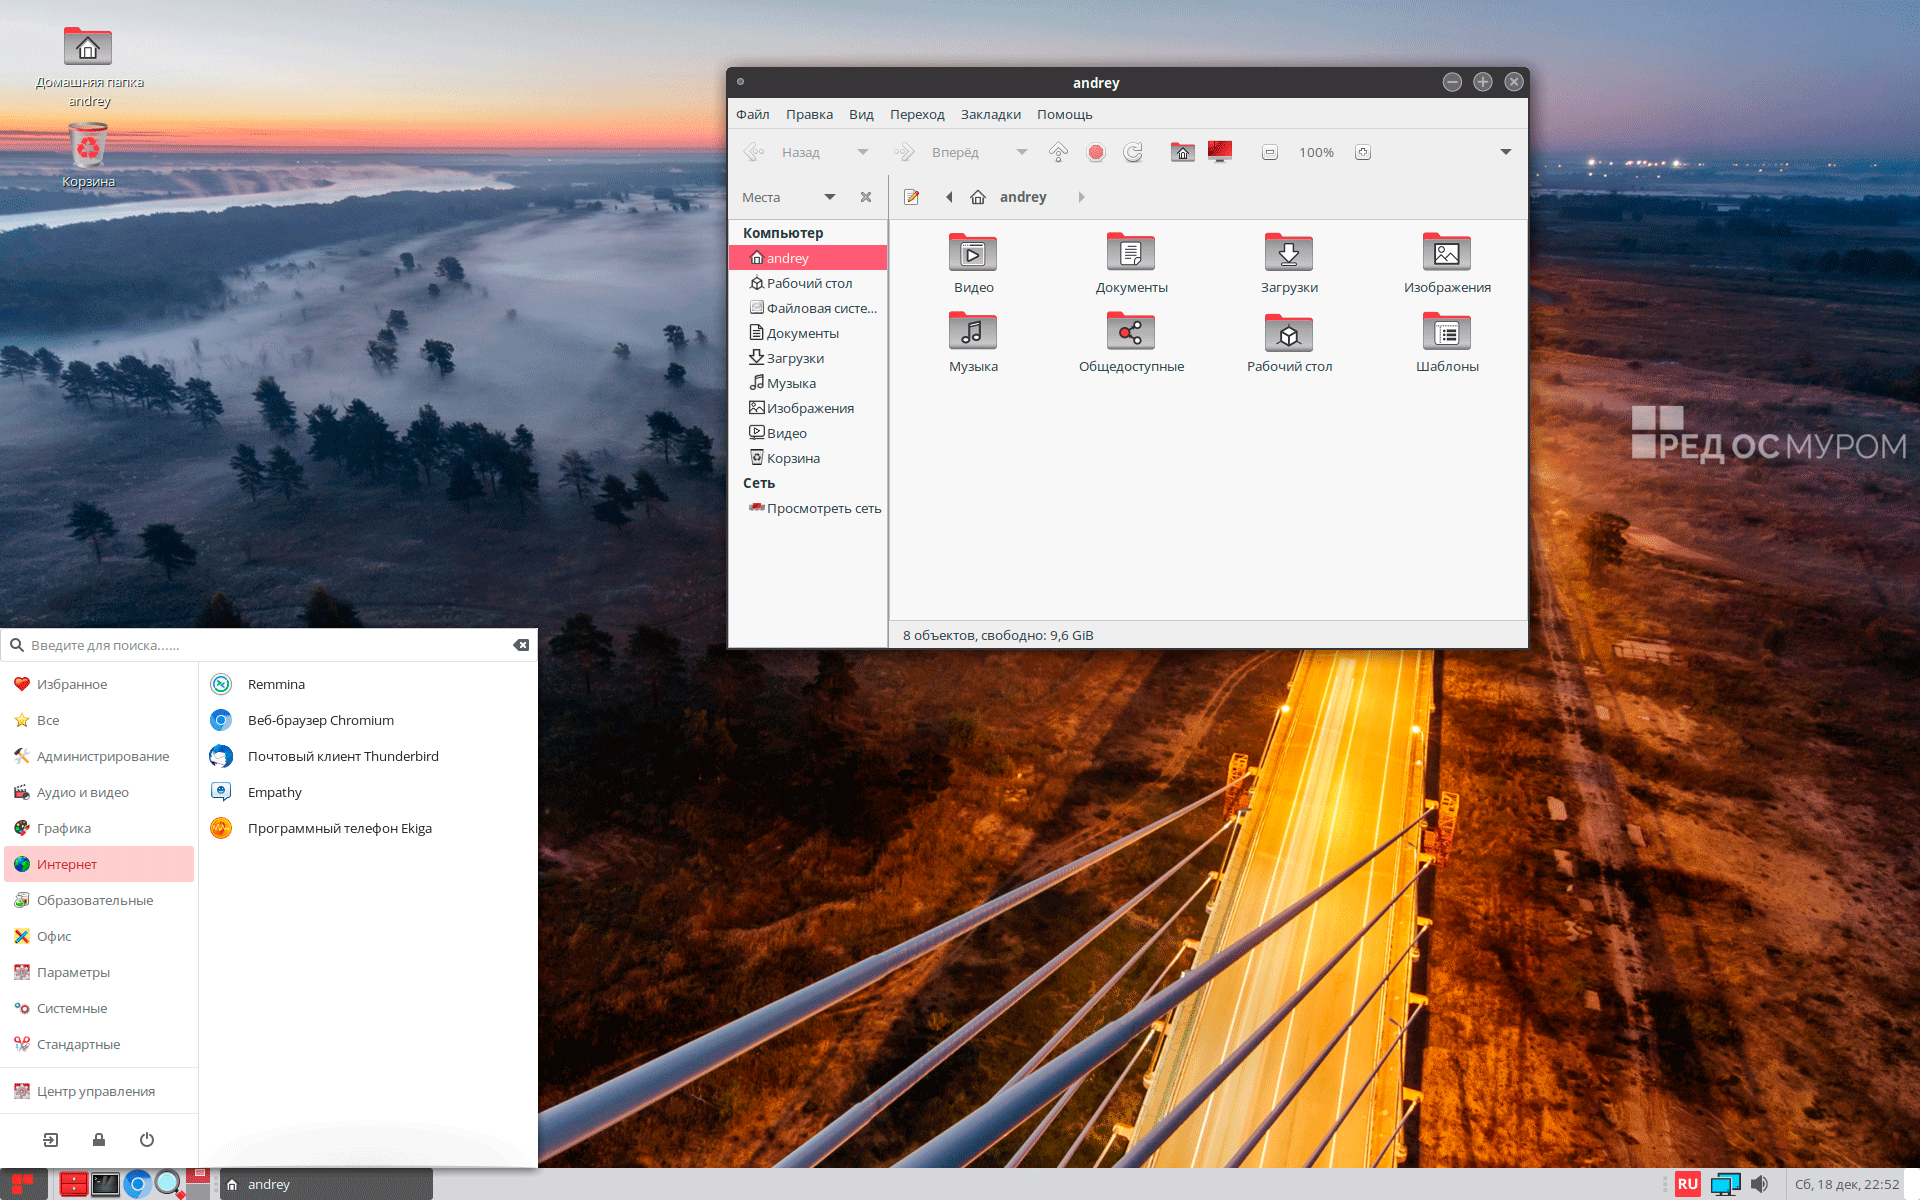
Task: Click the Stop loading toolbar icon
Action: (x=1096, y=152)
